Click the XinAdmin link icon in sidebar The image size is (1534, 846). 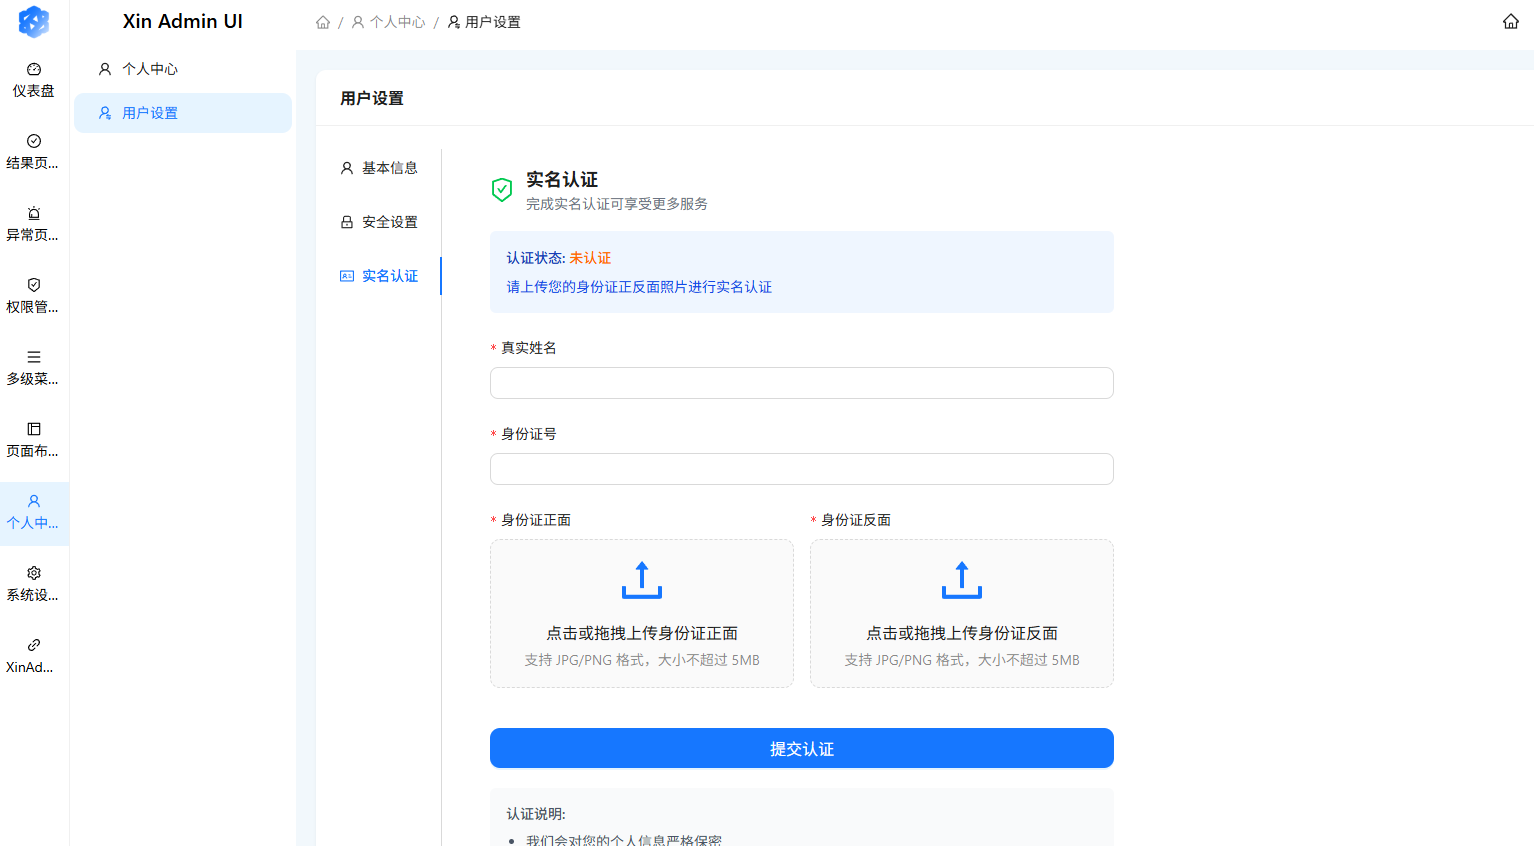(x=34, y=646)
